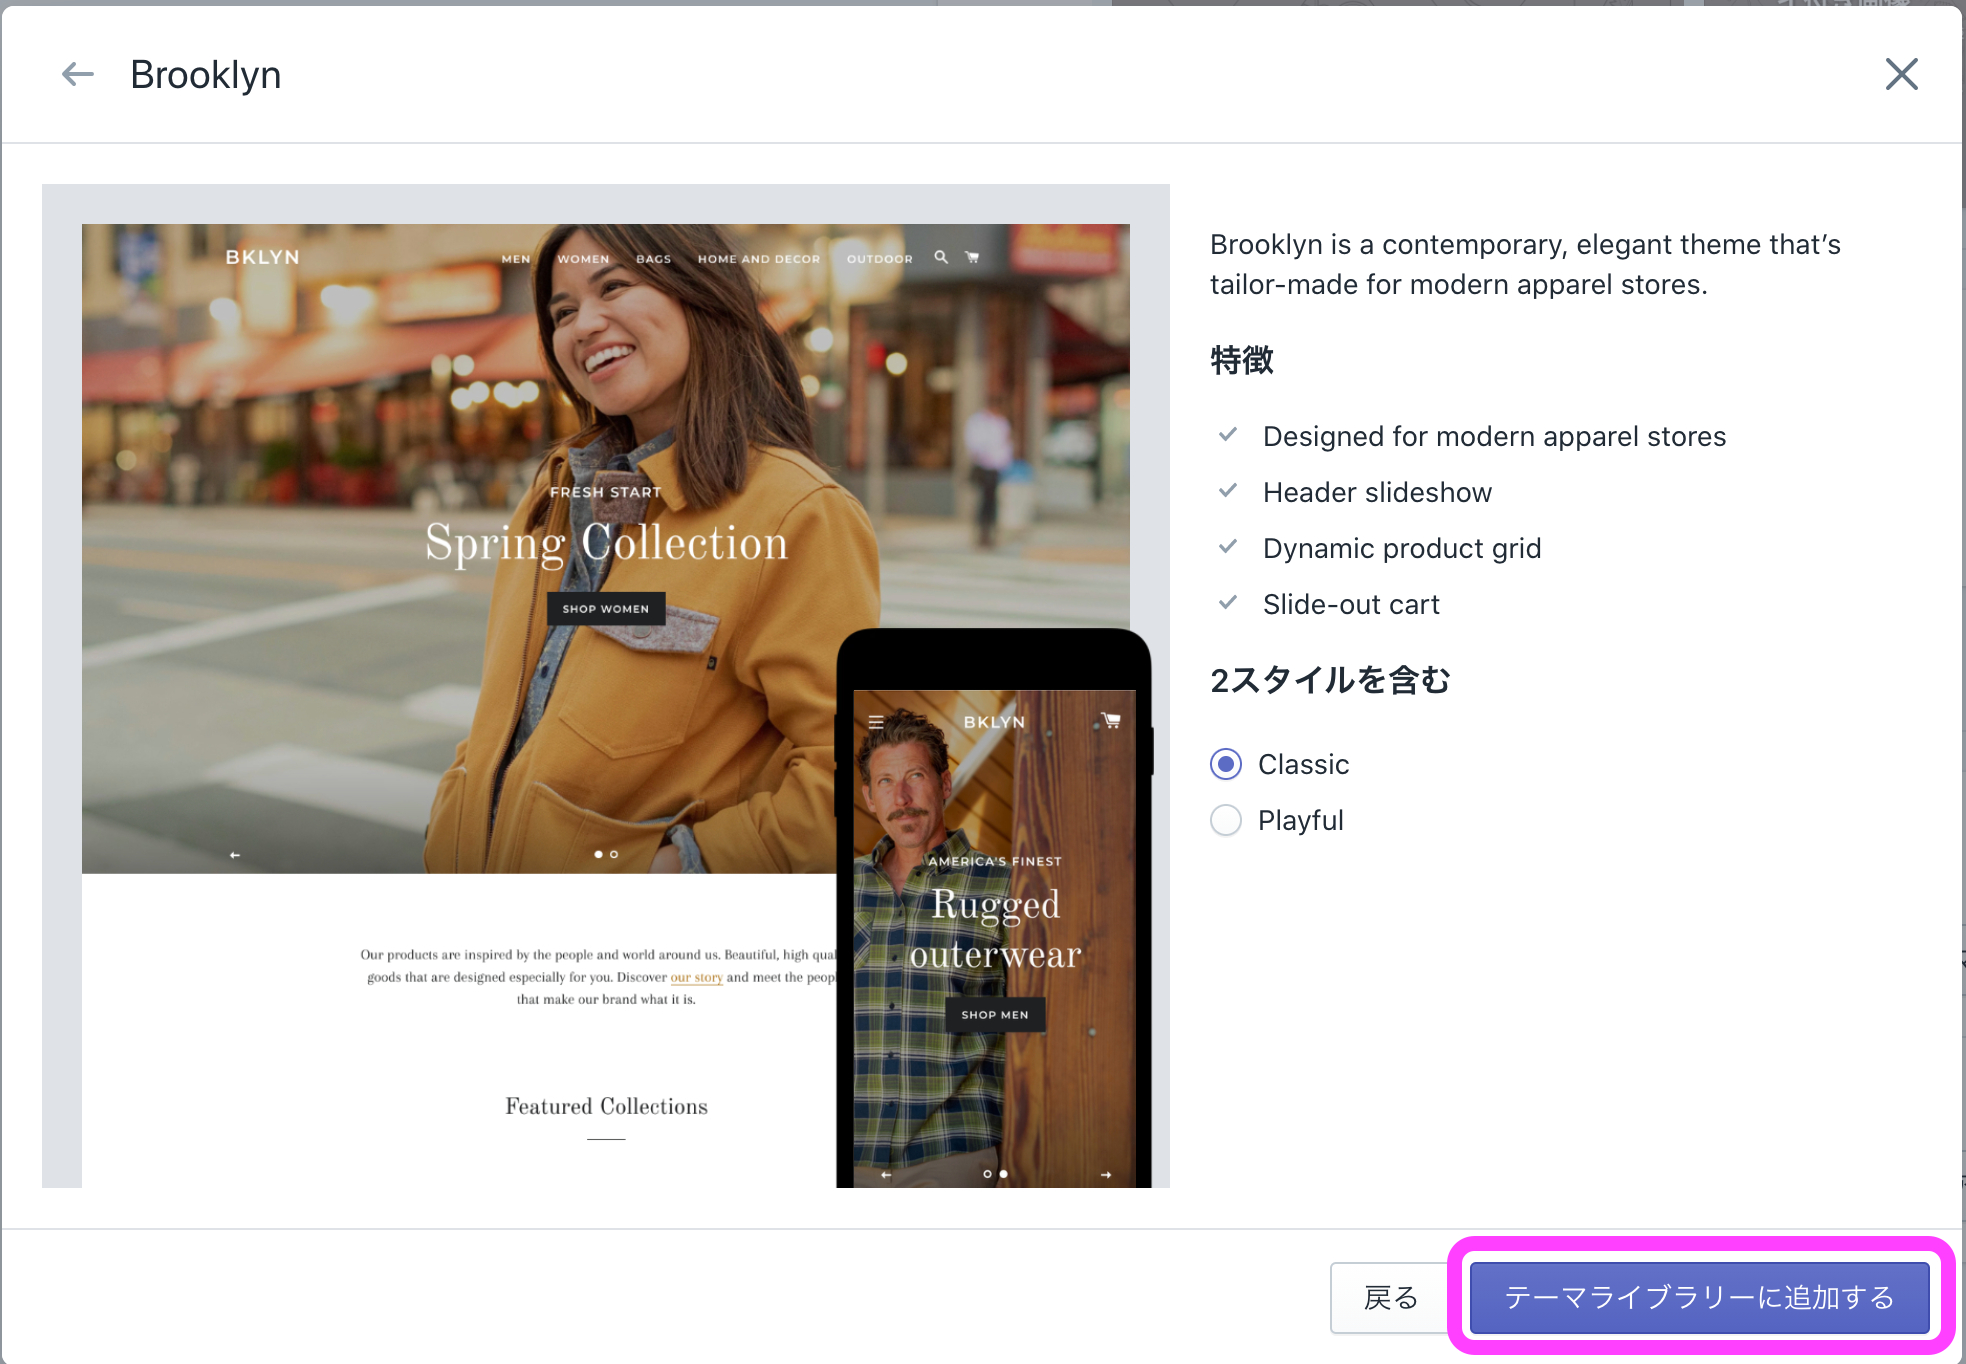1966x1364 pixels.
Task: Click left arrow in mobile preview slideshow
Action: [886, 1174]
